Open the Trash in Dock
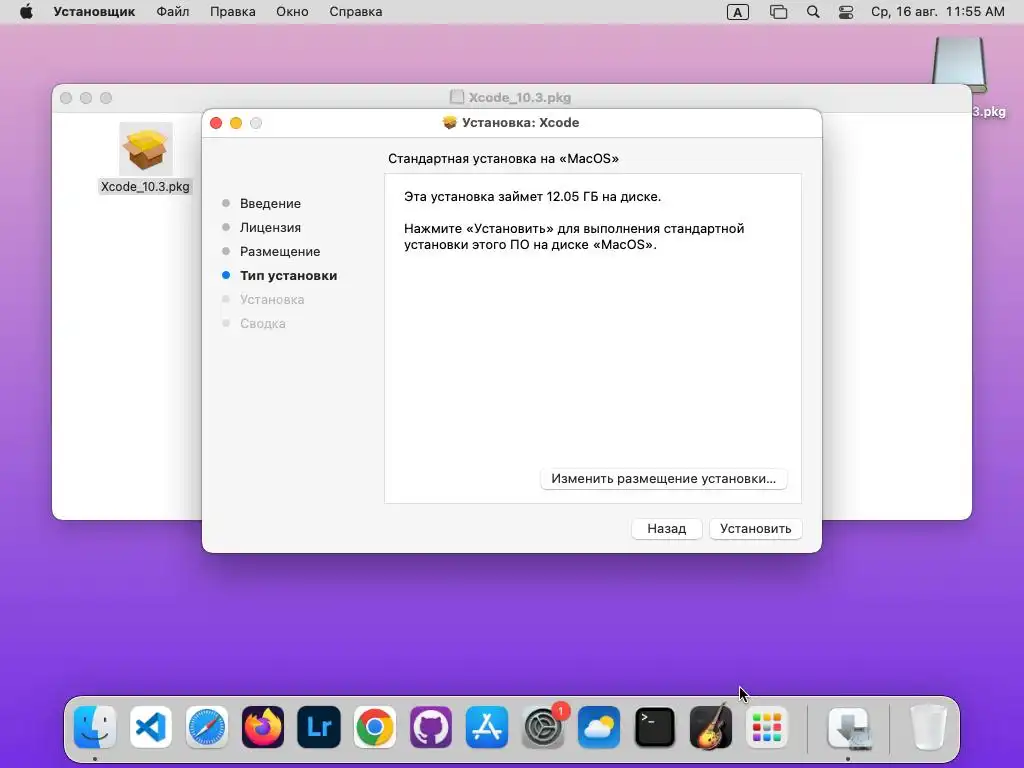 coord(928,727)
